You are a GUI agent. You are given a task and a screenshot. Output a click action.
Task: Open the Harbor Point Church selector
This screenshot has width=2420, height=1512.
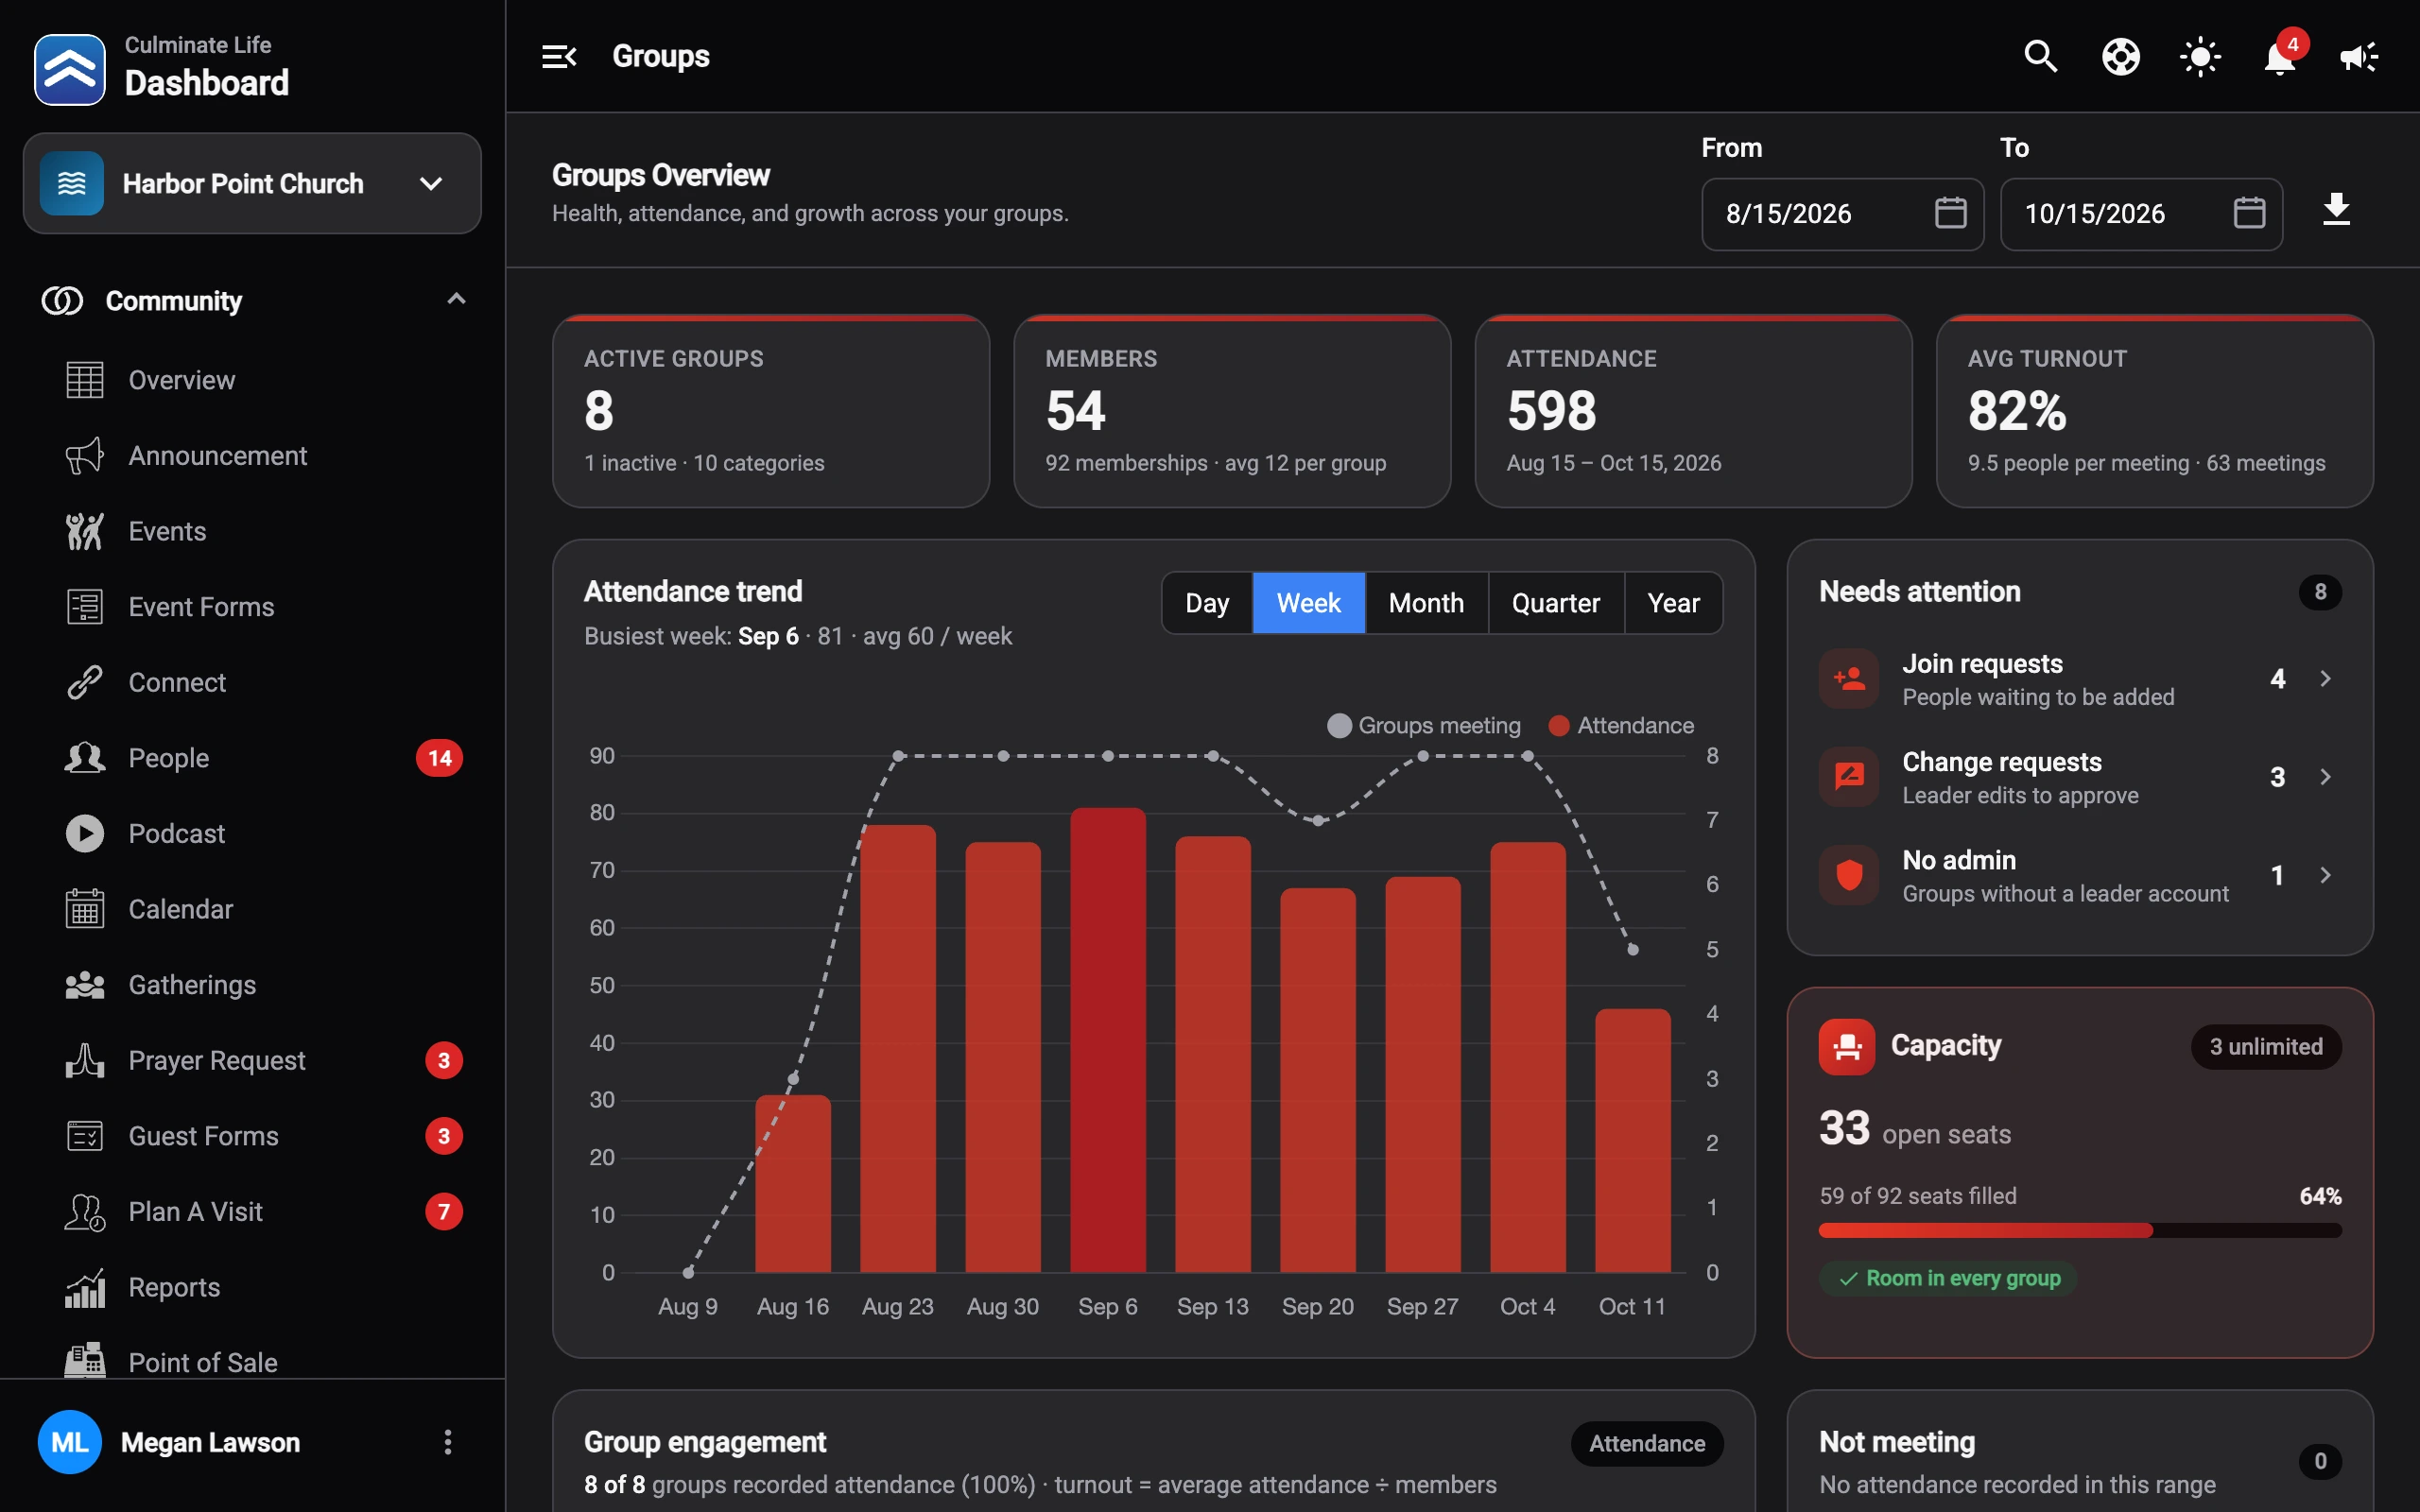[252, 183]
